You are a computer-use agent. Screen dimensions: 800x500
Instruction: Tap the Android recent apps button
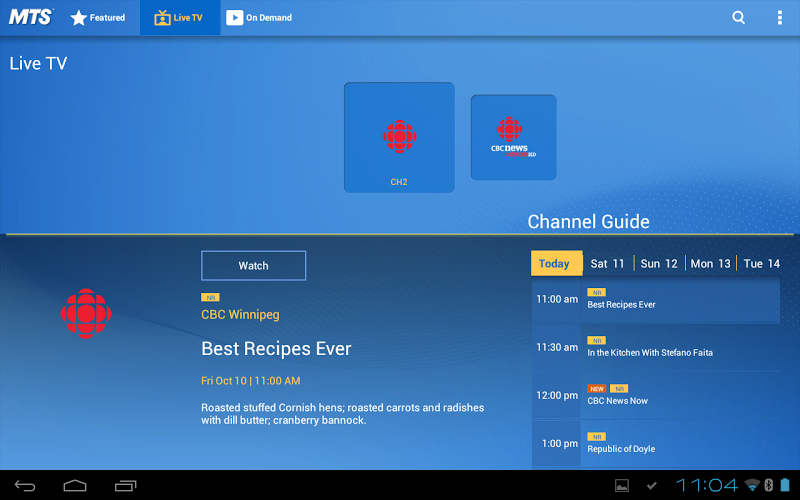pos(126,486)
